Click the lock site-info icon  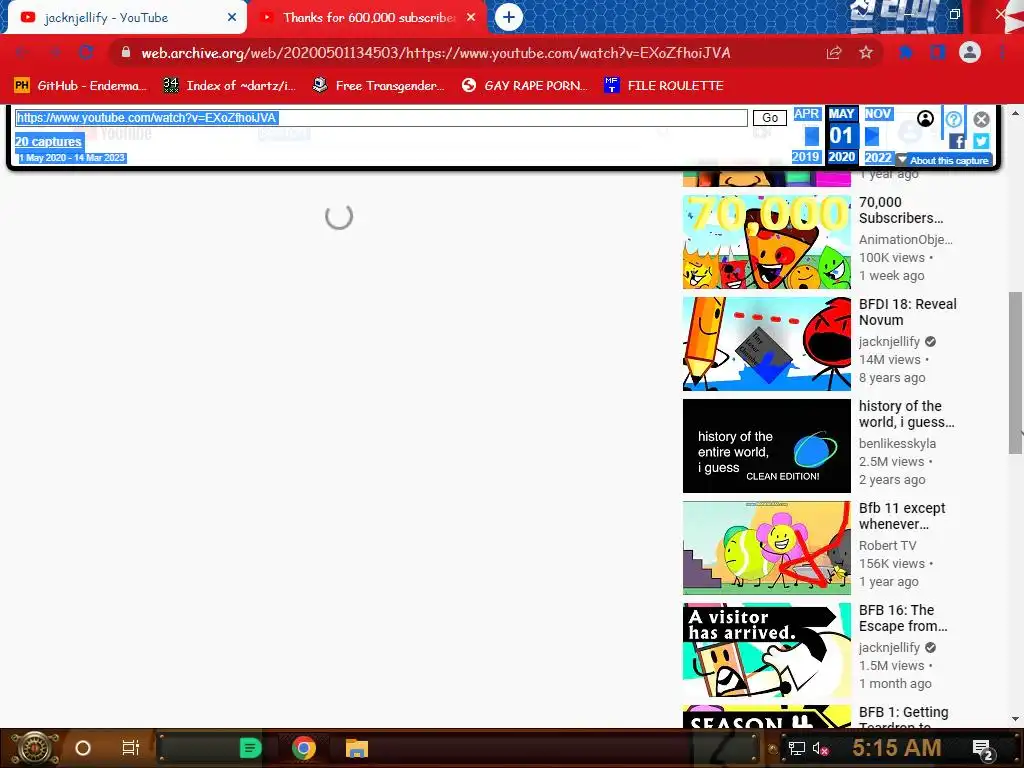tap(125, 53)
